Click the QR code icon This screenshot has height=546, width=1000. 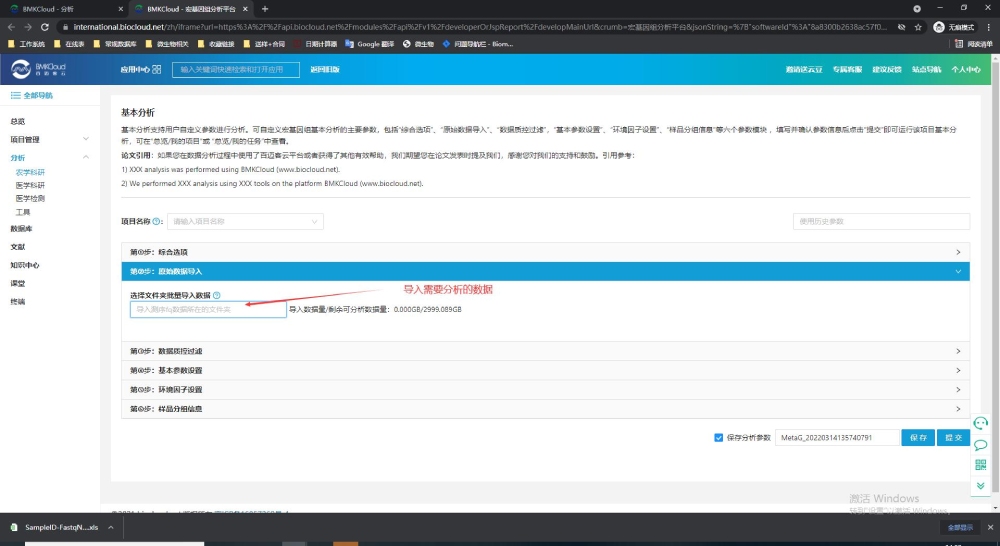click(x=981, y=464)
